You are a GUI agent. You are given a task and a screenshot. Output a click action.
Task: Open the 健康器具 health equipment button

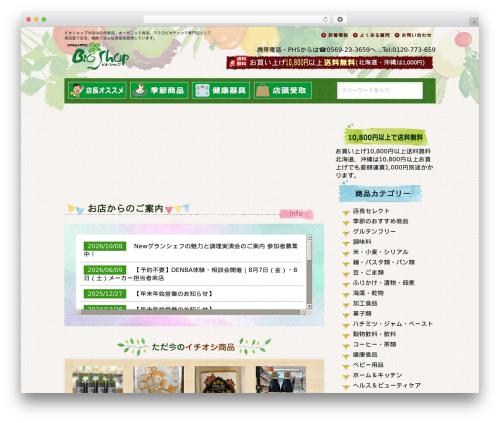pos(221,90)
